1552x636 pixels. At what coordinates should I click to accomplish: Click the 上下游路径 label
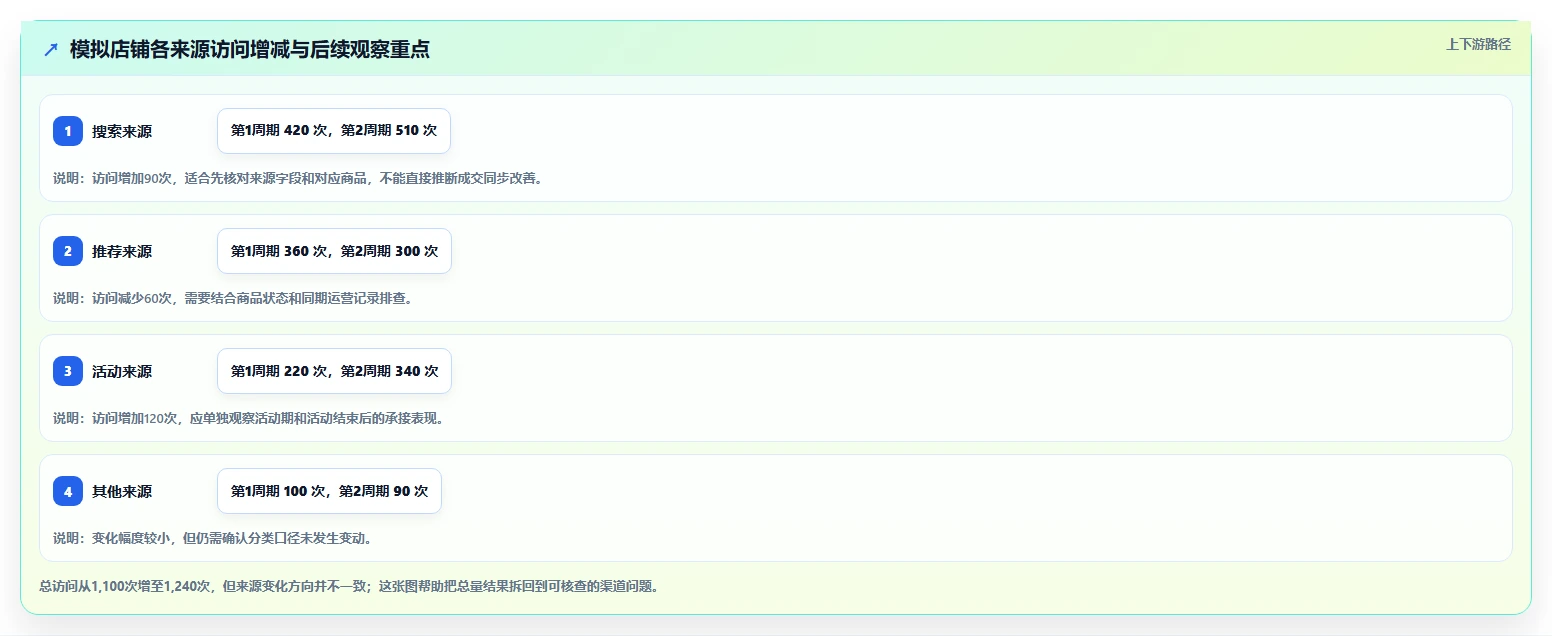point(1478,44)
